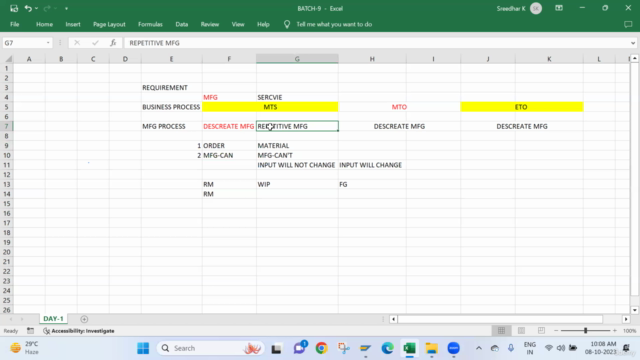Click the zoom out minus button
This screenshot has width=640, height=360.
click(x=556, y=331)
